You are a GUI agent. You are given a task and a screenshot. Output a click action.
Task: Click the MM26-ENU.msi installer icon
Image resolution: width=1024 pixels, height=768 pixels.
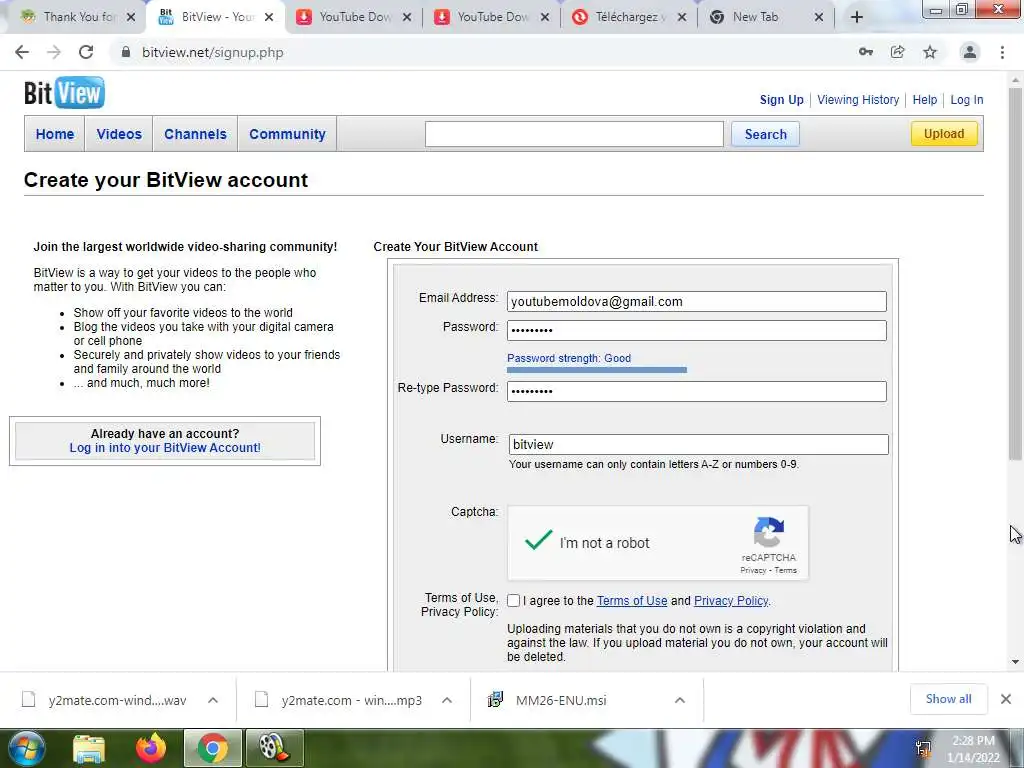(x=496, y=700)
